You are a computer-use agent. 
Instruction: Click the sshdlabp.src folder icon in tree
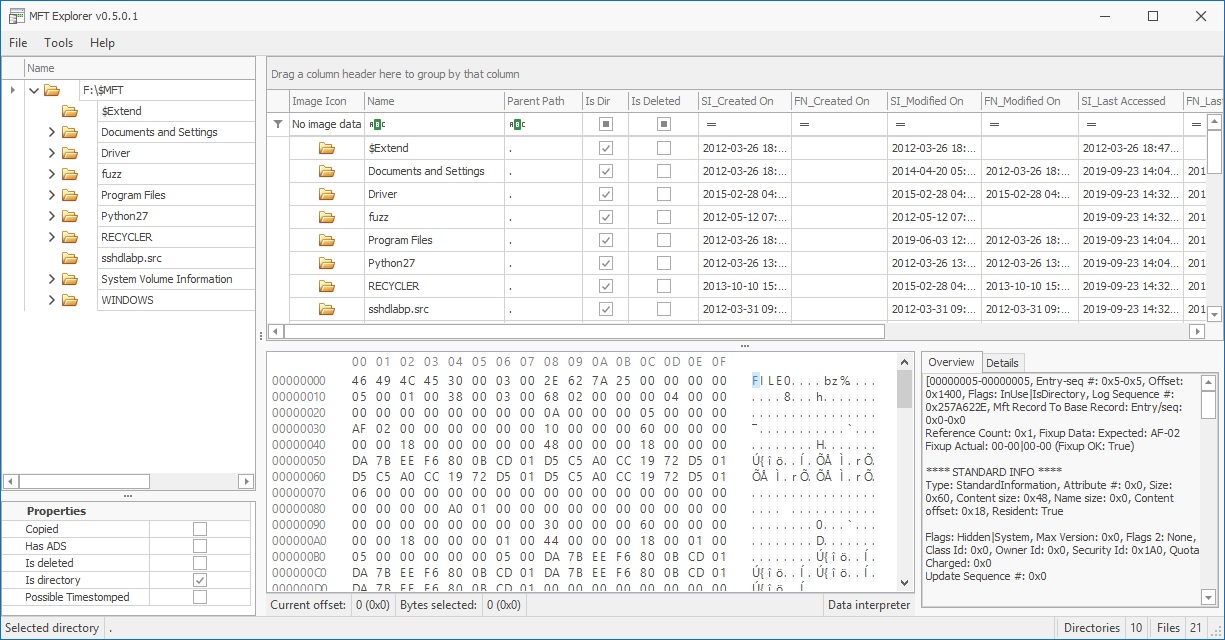point(70,258)
